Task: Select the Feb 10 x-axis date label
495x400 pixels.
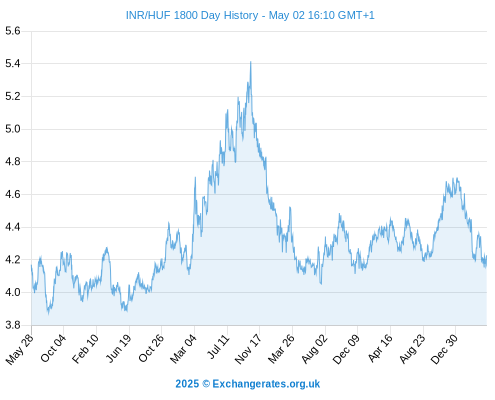Action: pos(85,349)
